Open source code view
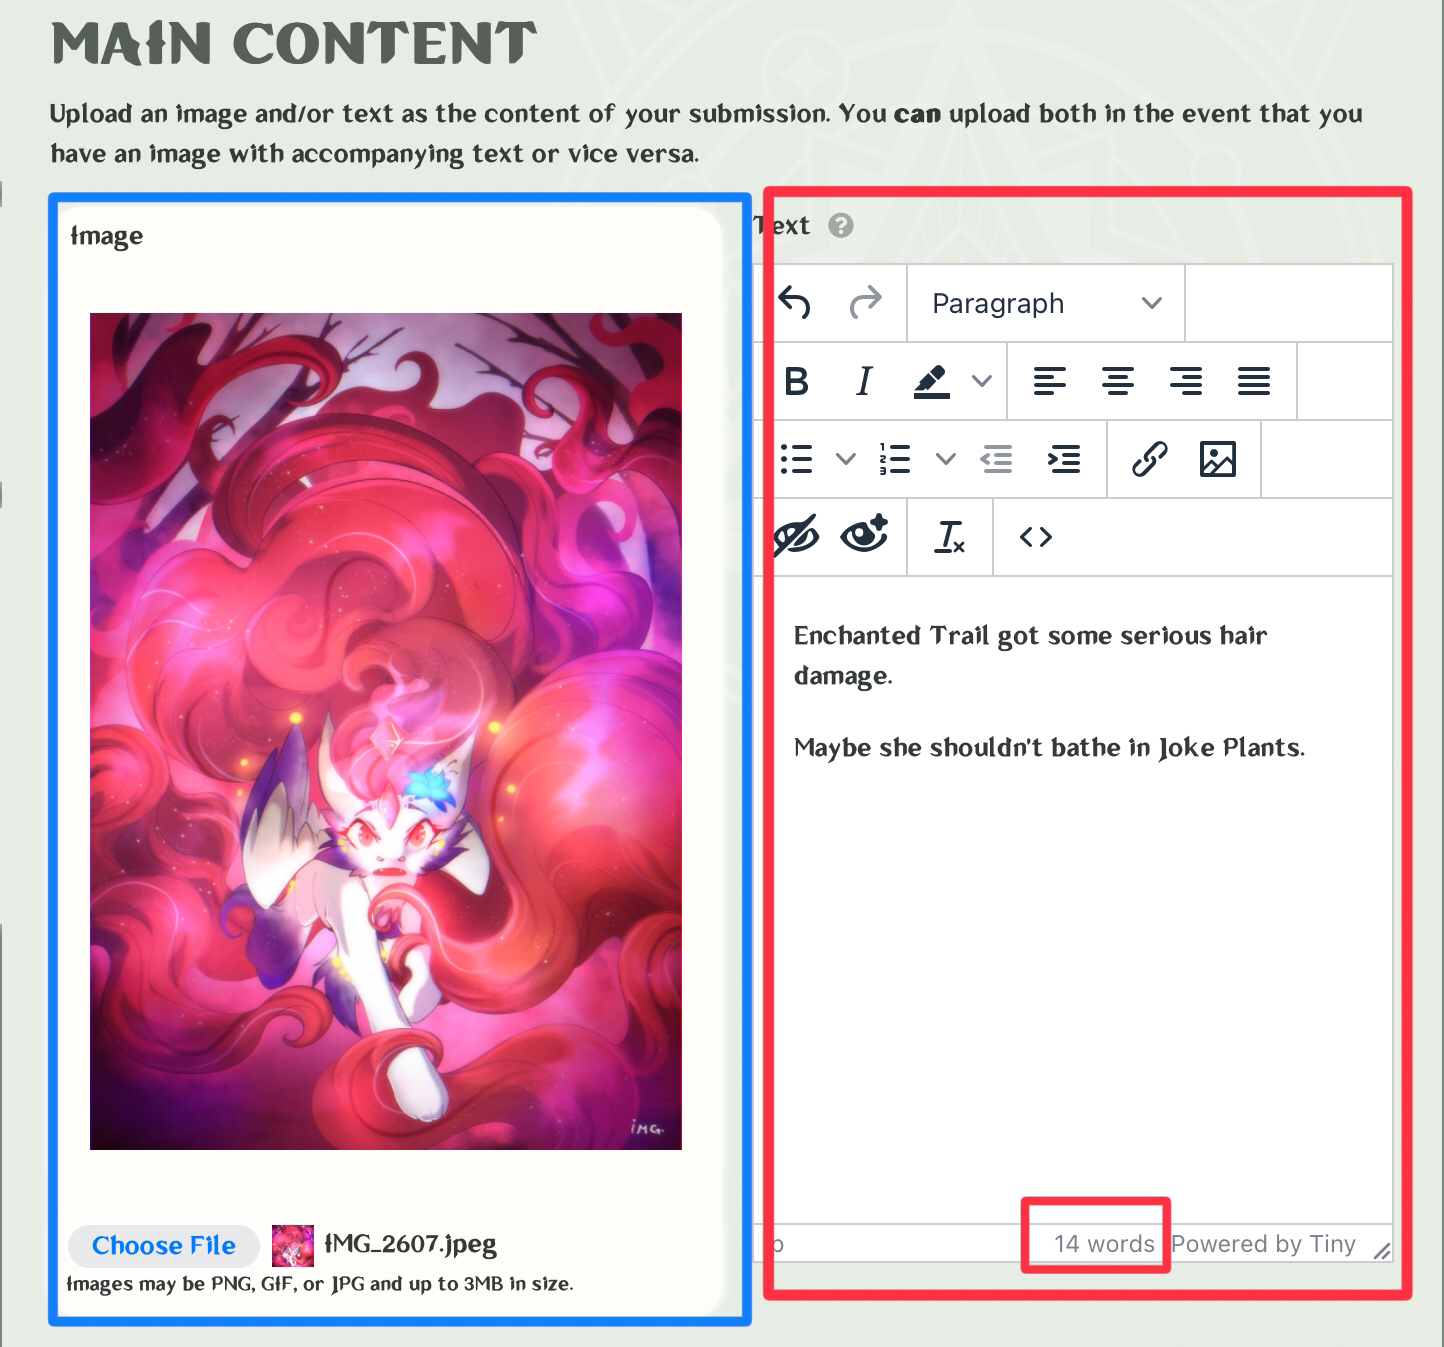This screenshot has height=1347, width=1444. (1035, 537)
